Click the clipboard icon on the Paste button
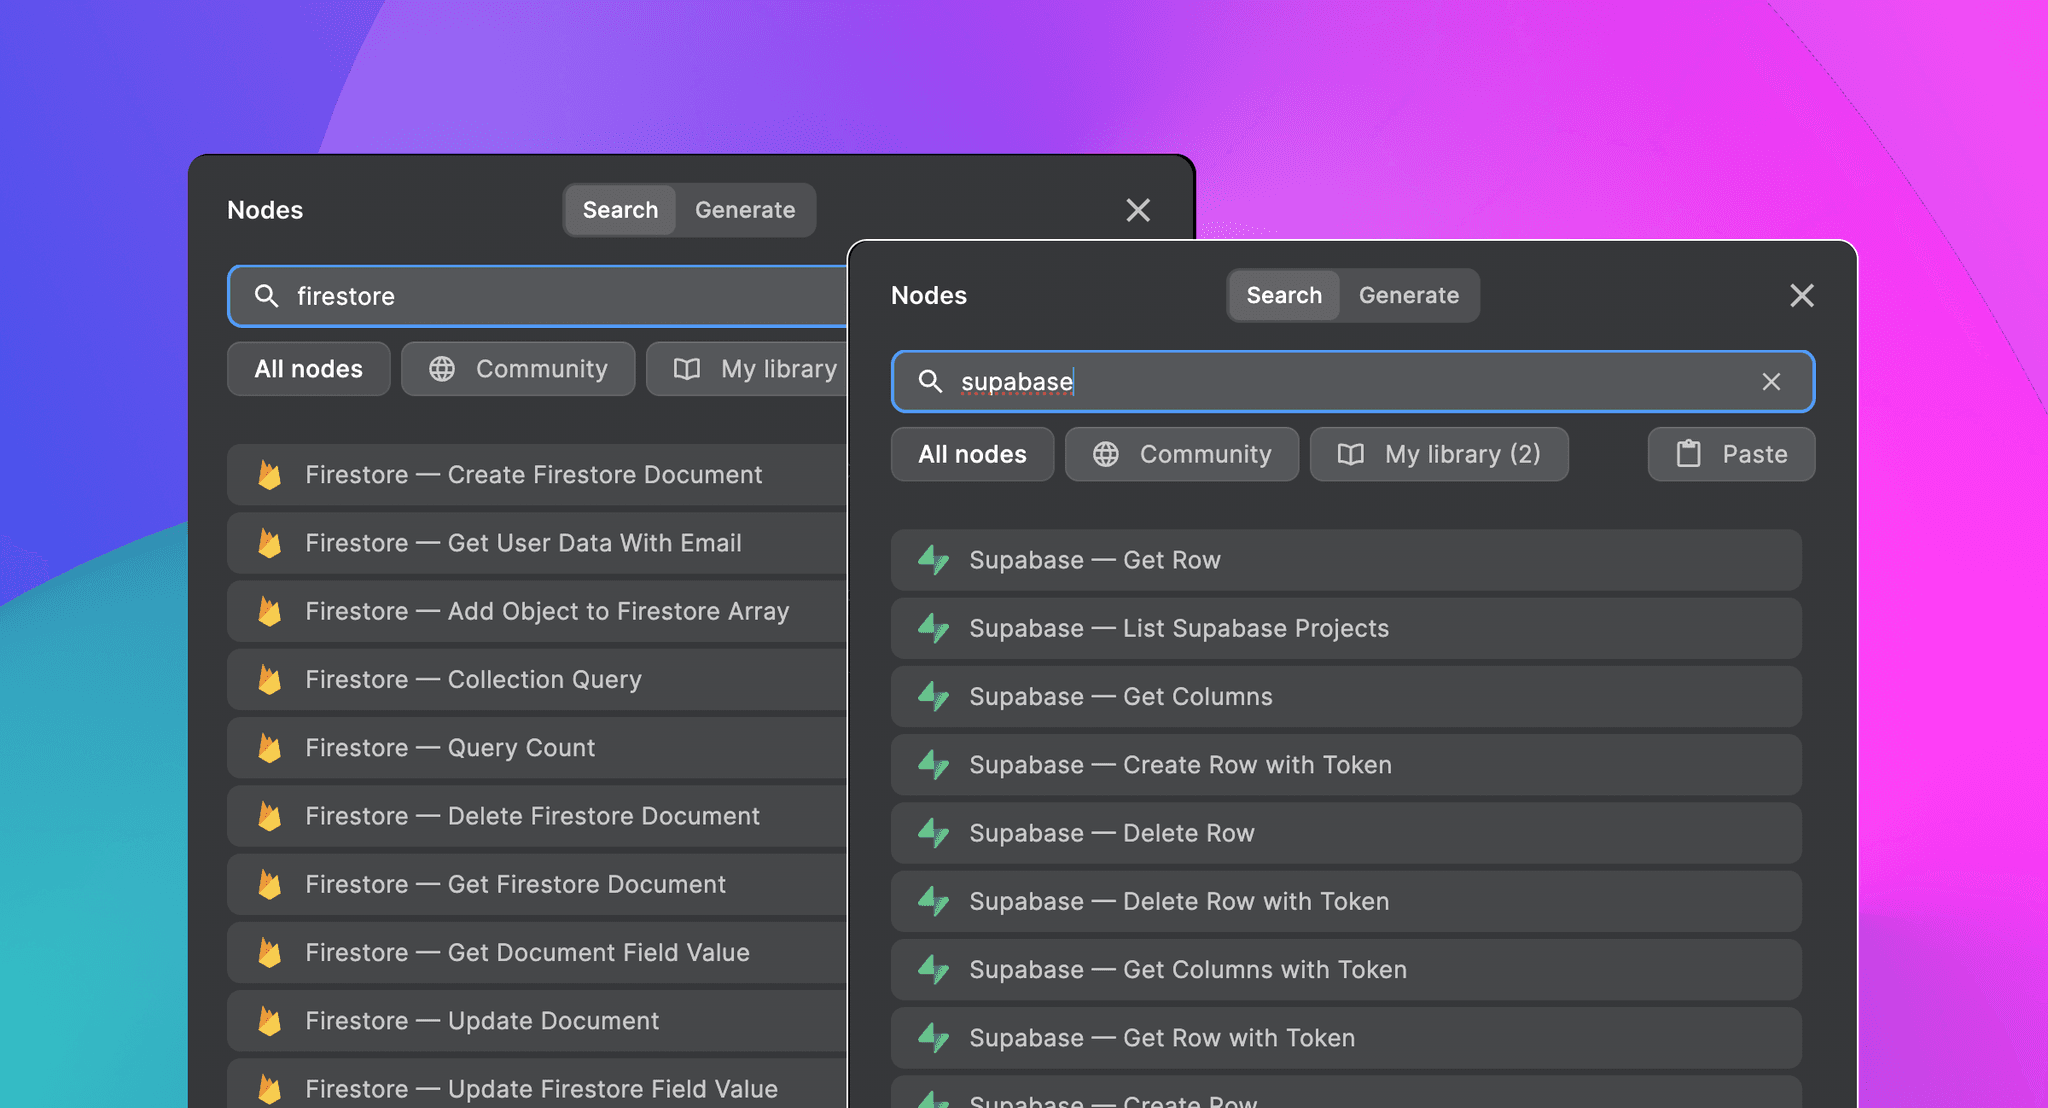This screenshot has width=2048, height=1108. tap(1688, 454)
